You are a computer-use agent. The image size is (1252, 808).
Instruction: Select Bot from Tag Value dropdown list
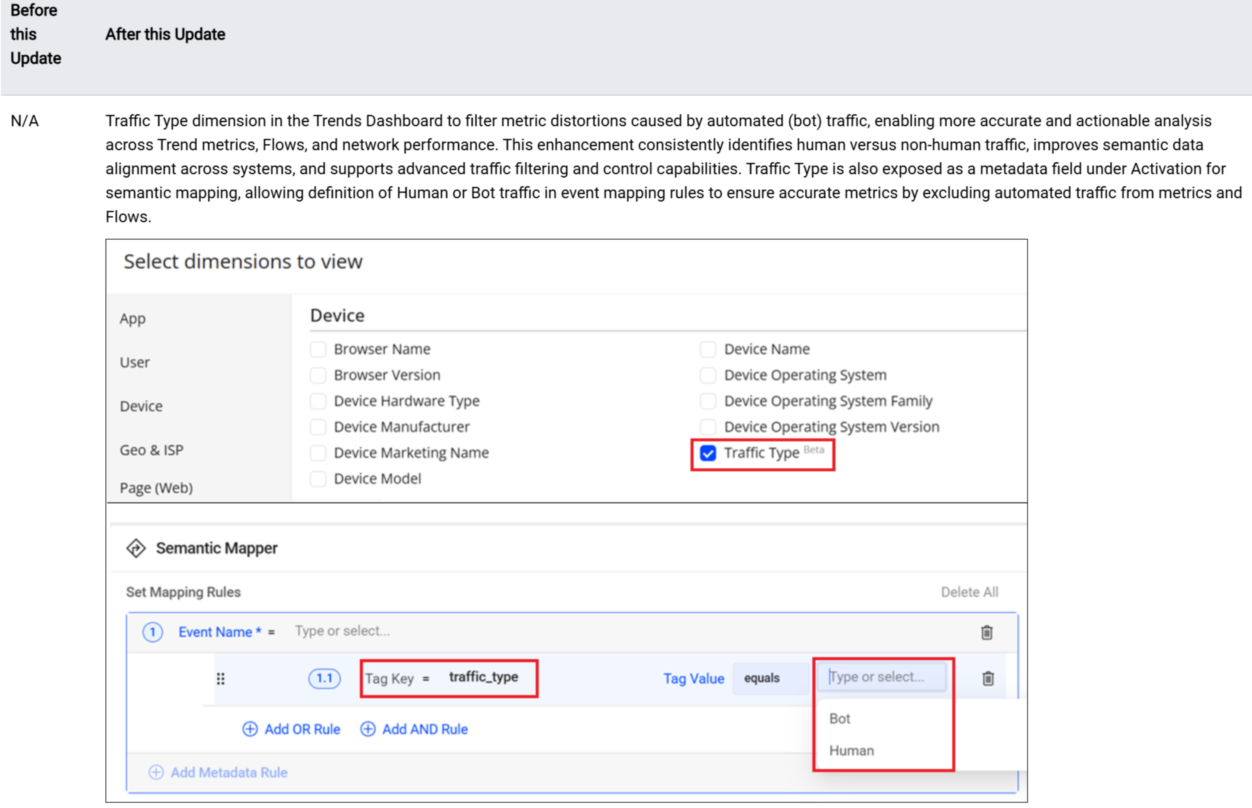[840, 718]
